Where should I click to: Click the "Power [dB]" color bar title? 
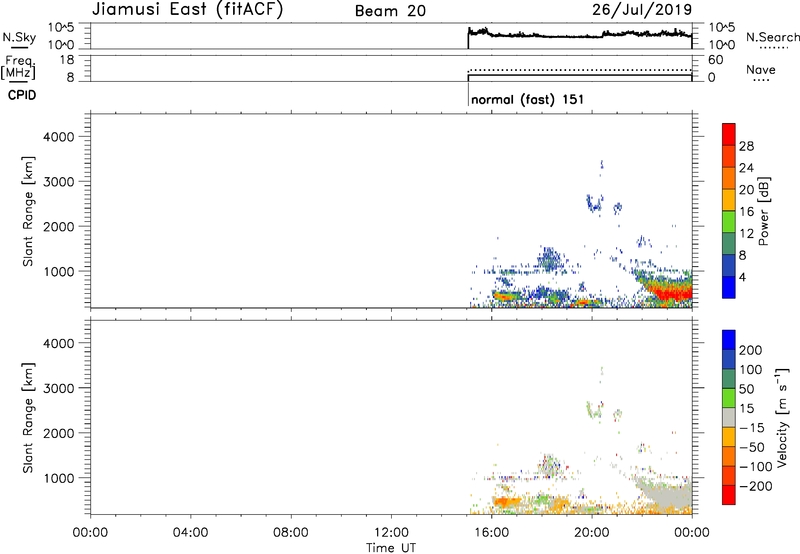[x=763, y=211]
